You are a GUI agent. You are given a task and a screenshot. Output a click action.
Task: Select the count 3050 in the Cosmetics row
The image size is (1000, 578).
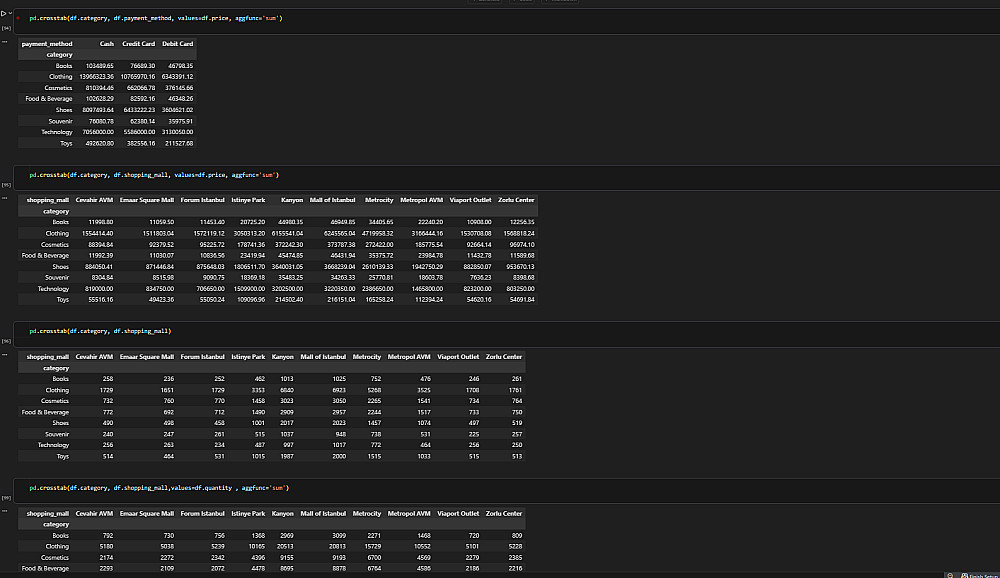point(339,401)
